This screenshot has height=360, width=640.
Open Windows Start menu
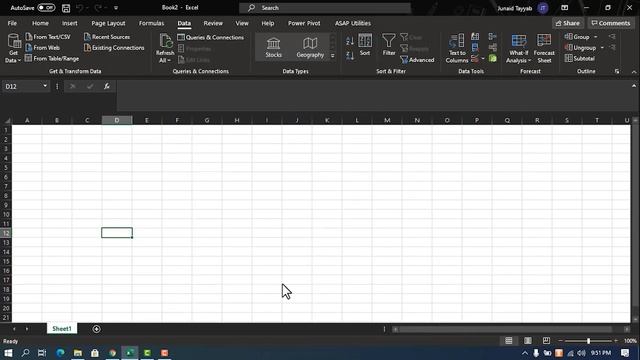[8, 353]
